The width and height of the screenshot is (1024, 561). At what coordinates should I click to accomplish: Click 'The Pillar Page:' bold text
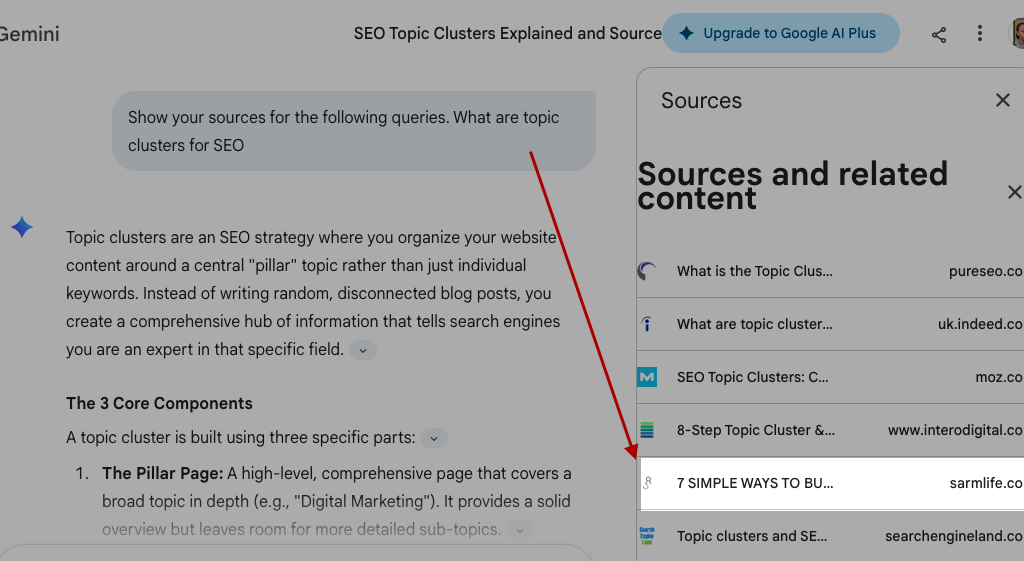pos(163,473)
